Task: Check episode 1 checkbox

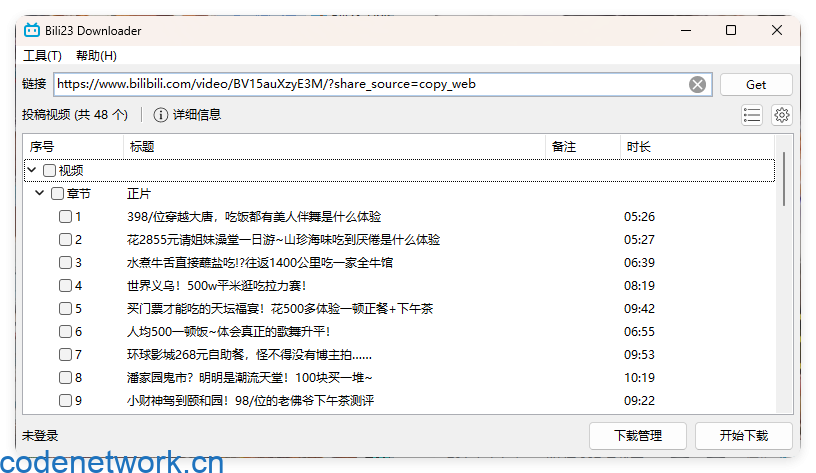Action: click(x=66, y=216)
